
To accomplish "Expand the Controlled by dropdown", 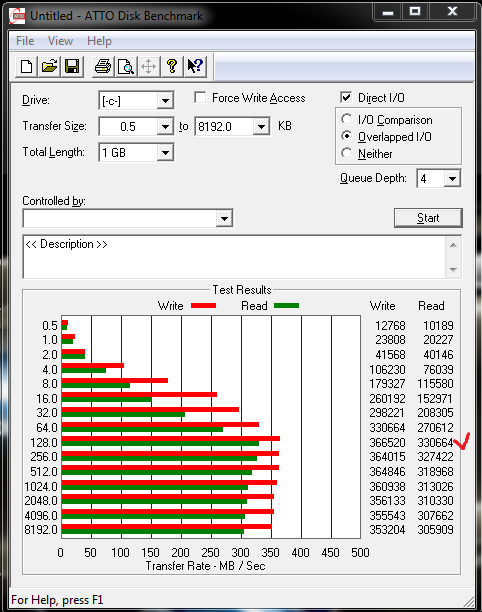I will 224,218.
